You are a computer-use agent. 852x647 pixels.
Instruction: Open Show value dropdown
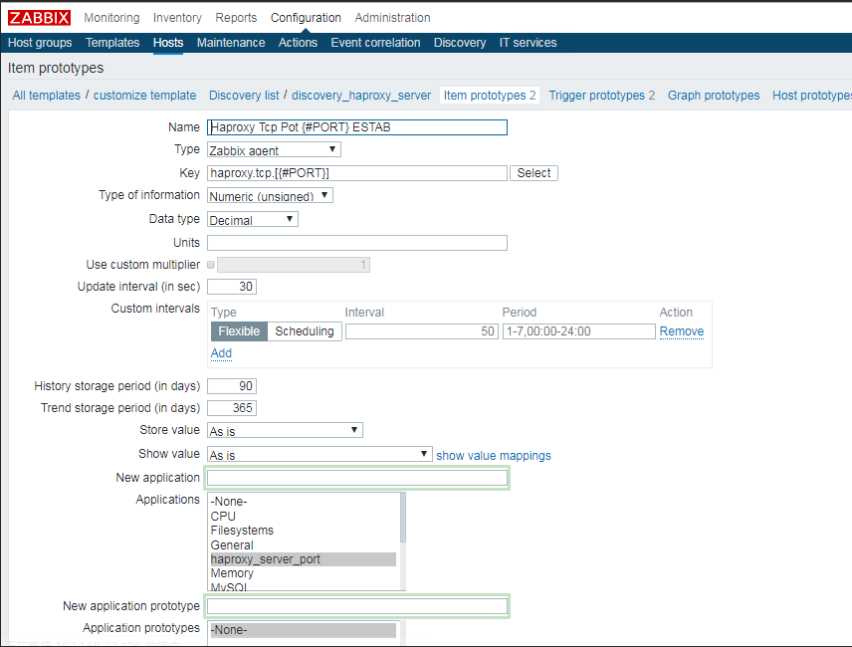click(x=320, y=454)
